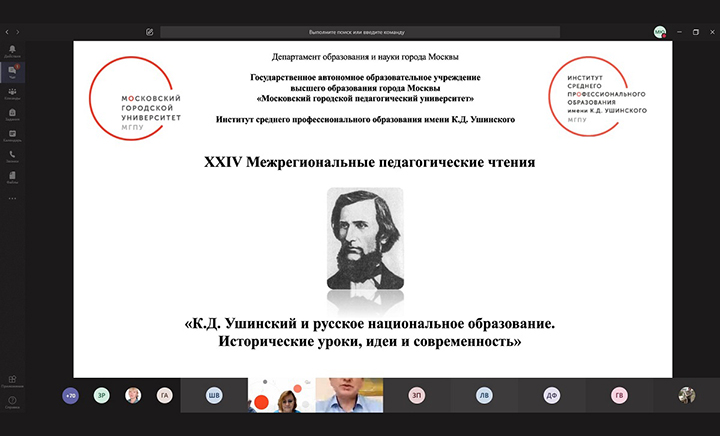
Task: Open the Activity bell in the sidebar
Action: coord(12,50)
